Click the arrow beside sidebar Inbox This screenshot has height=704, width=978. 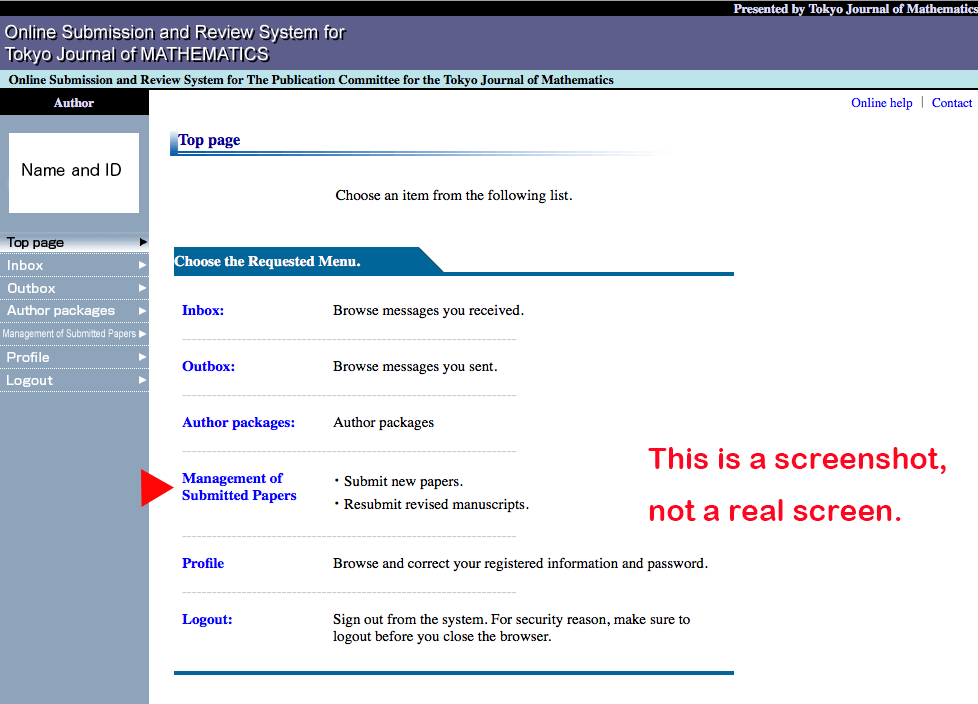point(142,265)
